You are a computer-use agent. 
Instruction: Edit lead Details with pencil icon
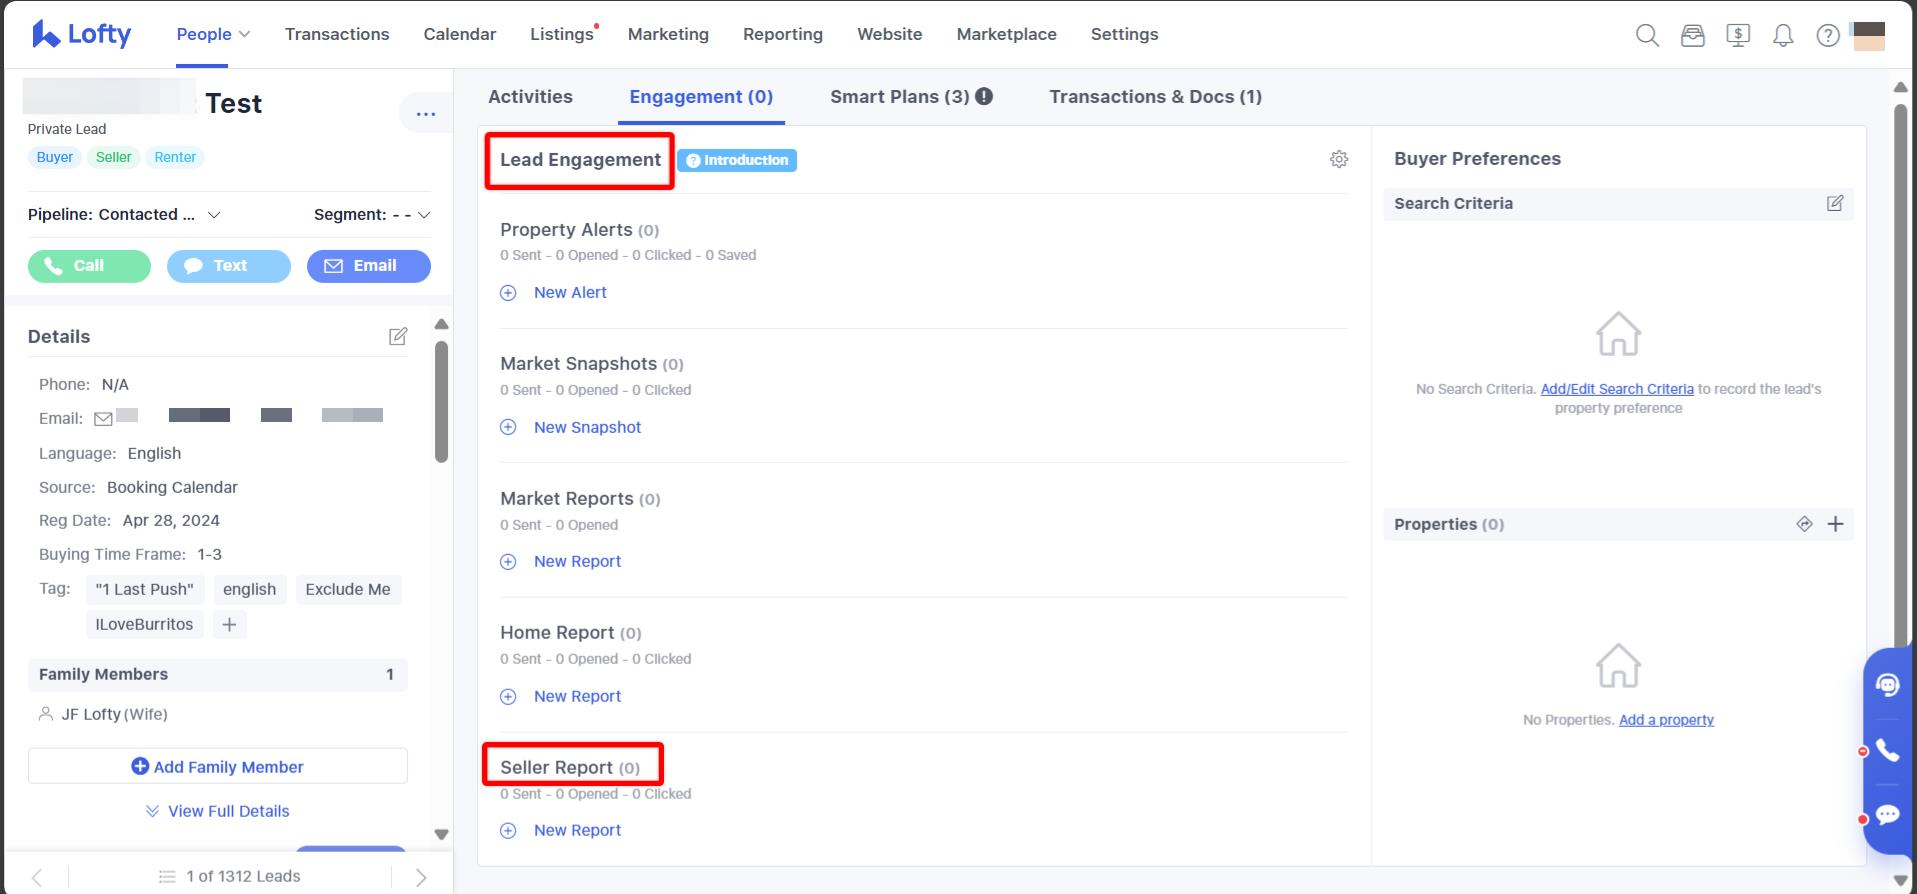[x=397, y=336]
